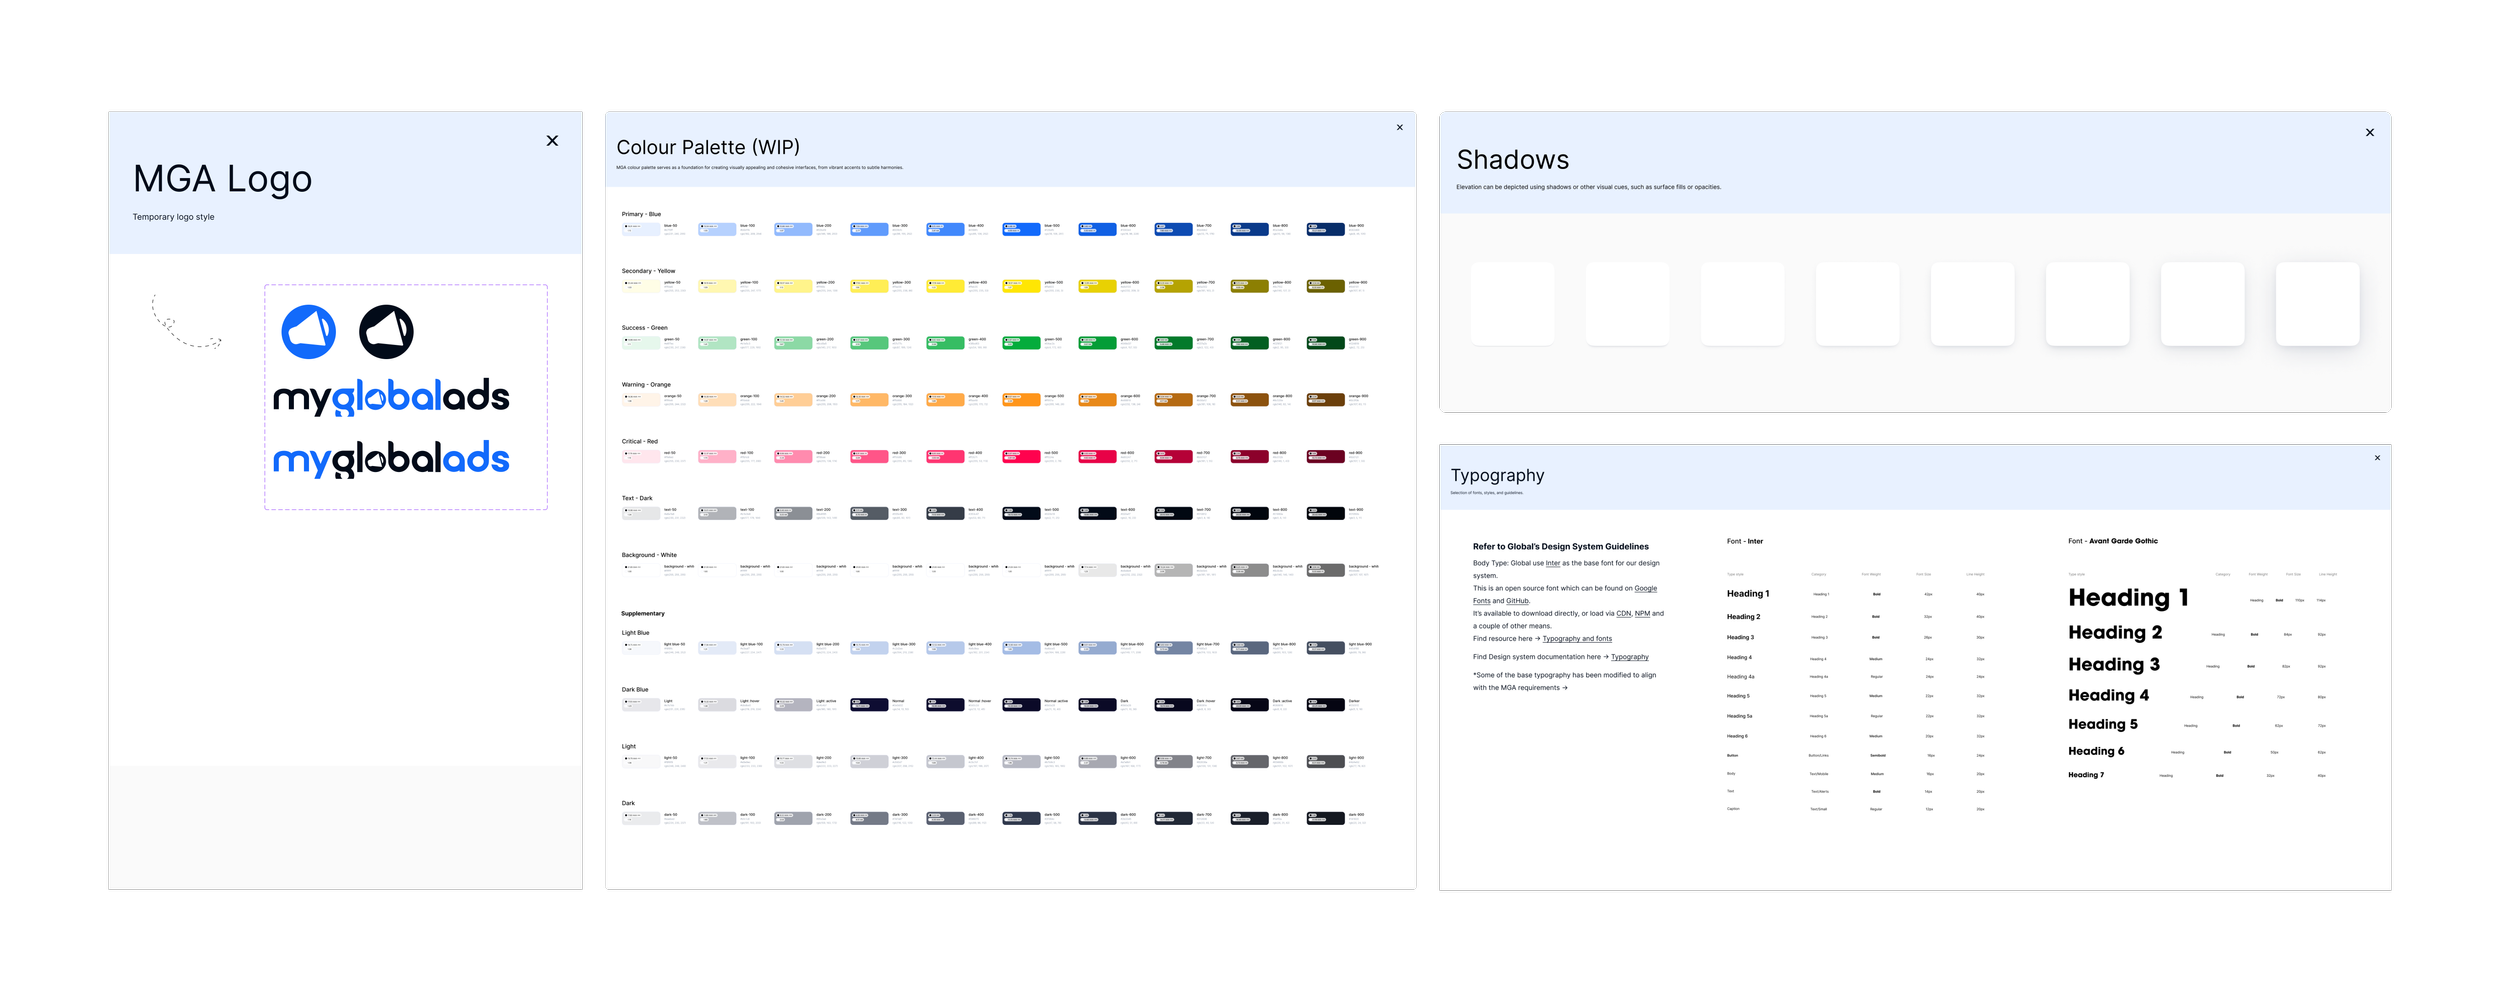
Task: Click the myglobalads wordmark with blue 'global'
Action: point(391,398)
